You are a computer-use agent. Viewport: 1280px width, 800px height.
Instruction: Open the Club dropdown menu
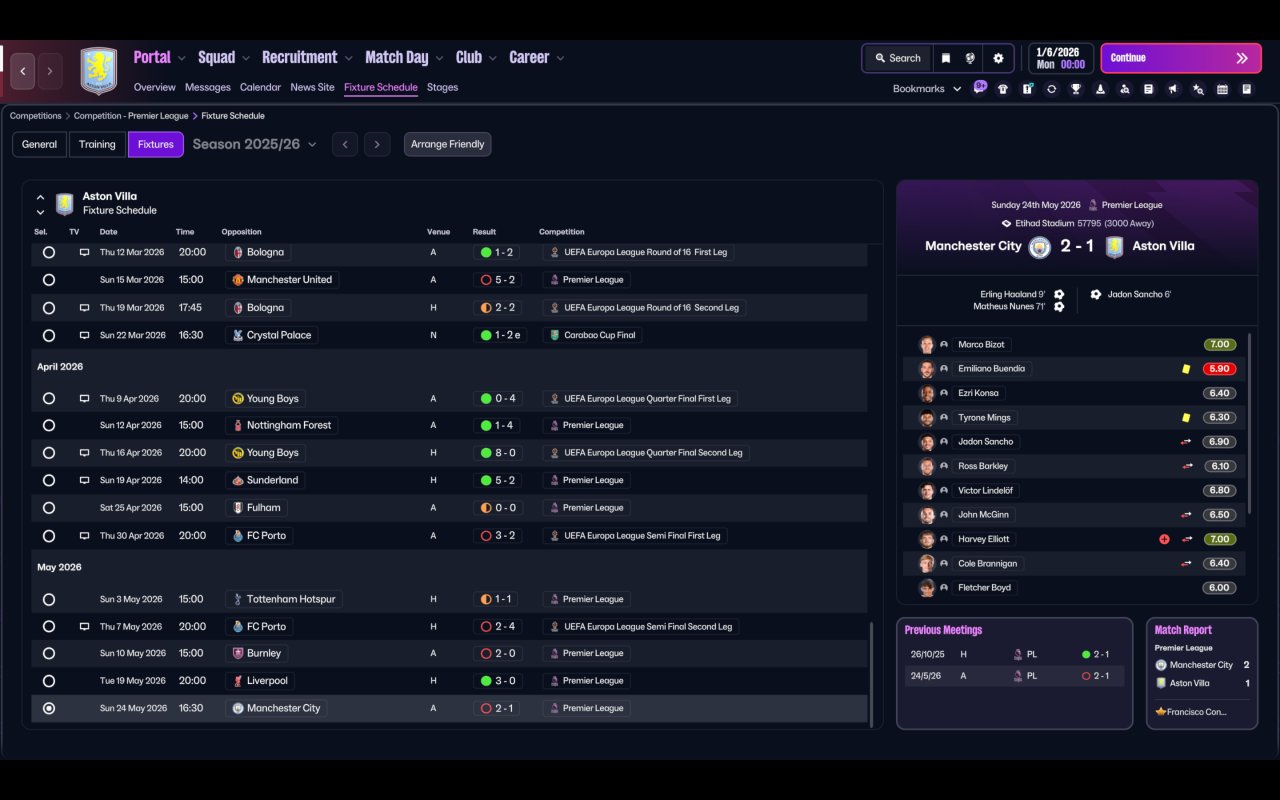(477, 58)
